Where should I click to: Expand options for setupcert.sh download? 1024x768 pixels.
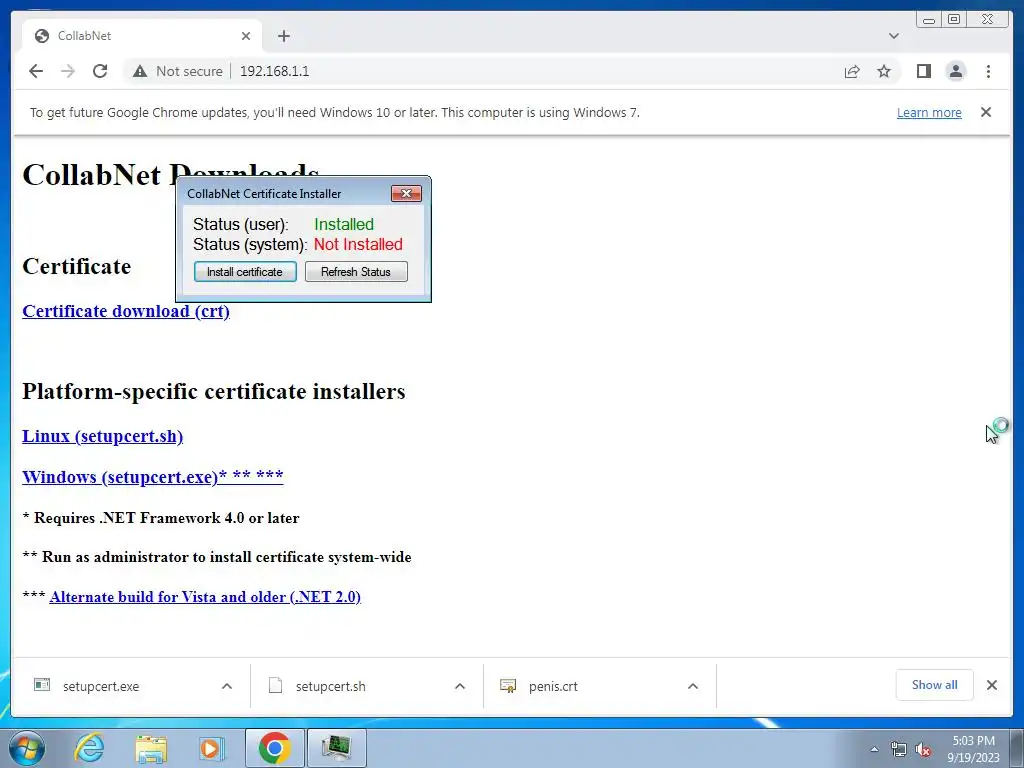tap(460, 686)
